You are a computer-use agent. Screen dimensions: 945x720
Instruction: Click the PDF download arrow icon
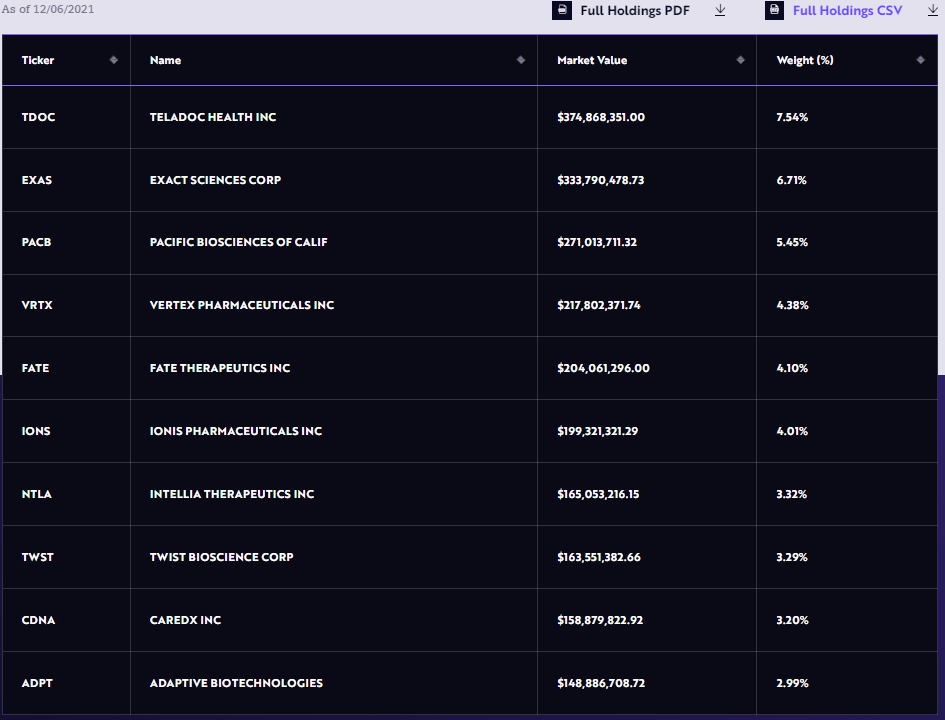tap(719, 10)
